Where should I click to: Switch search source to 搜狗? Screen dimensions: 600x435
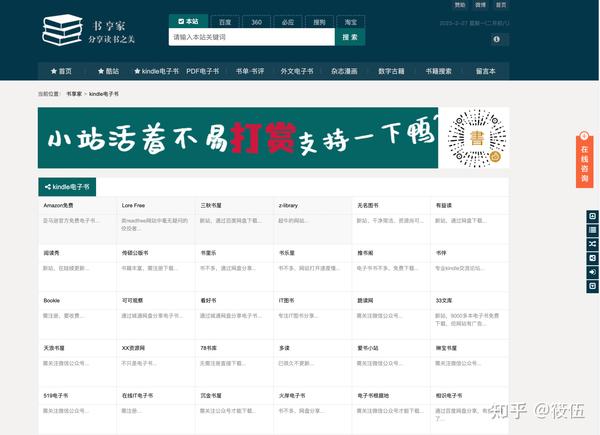click(319, 22)
